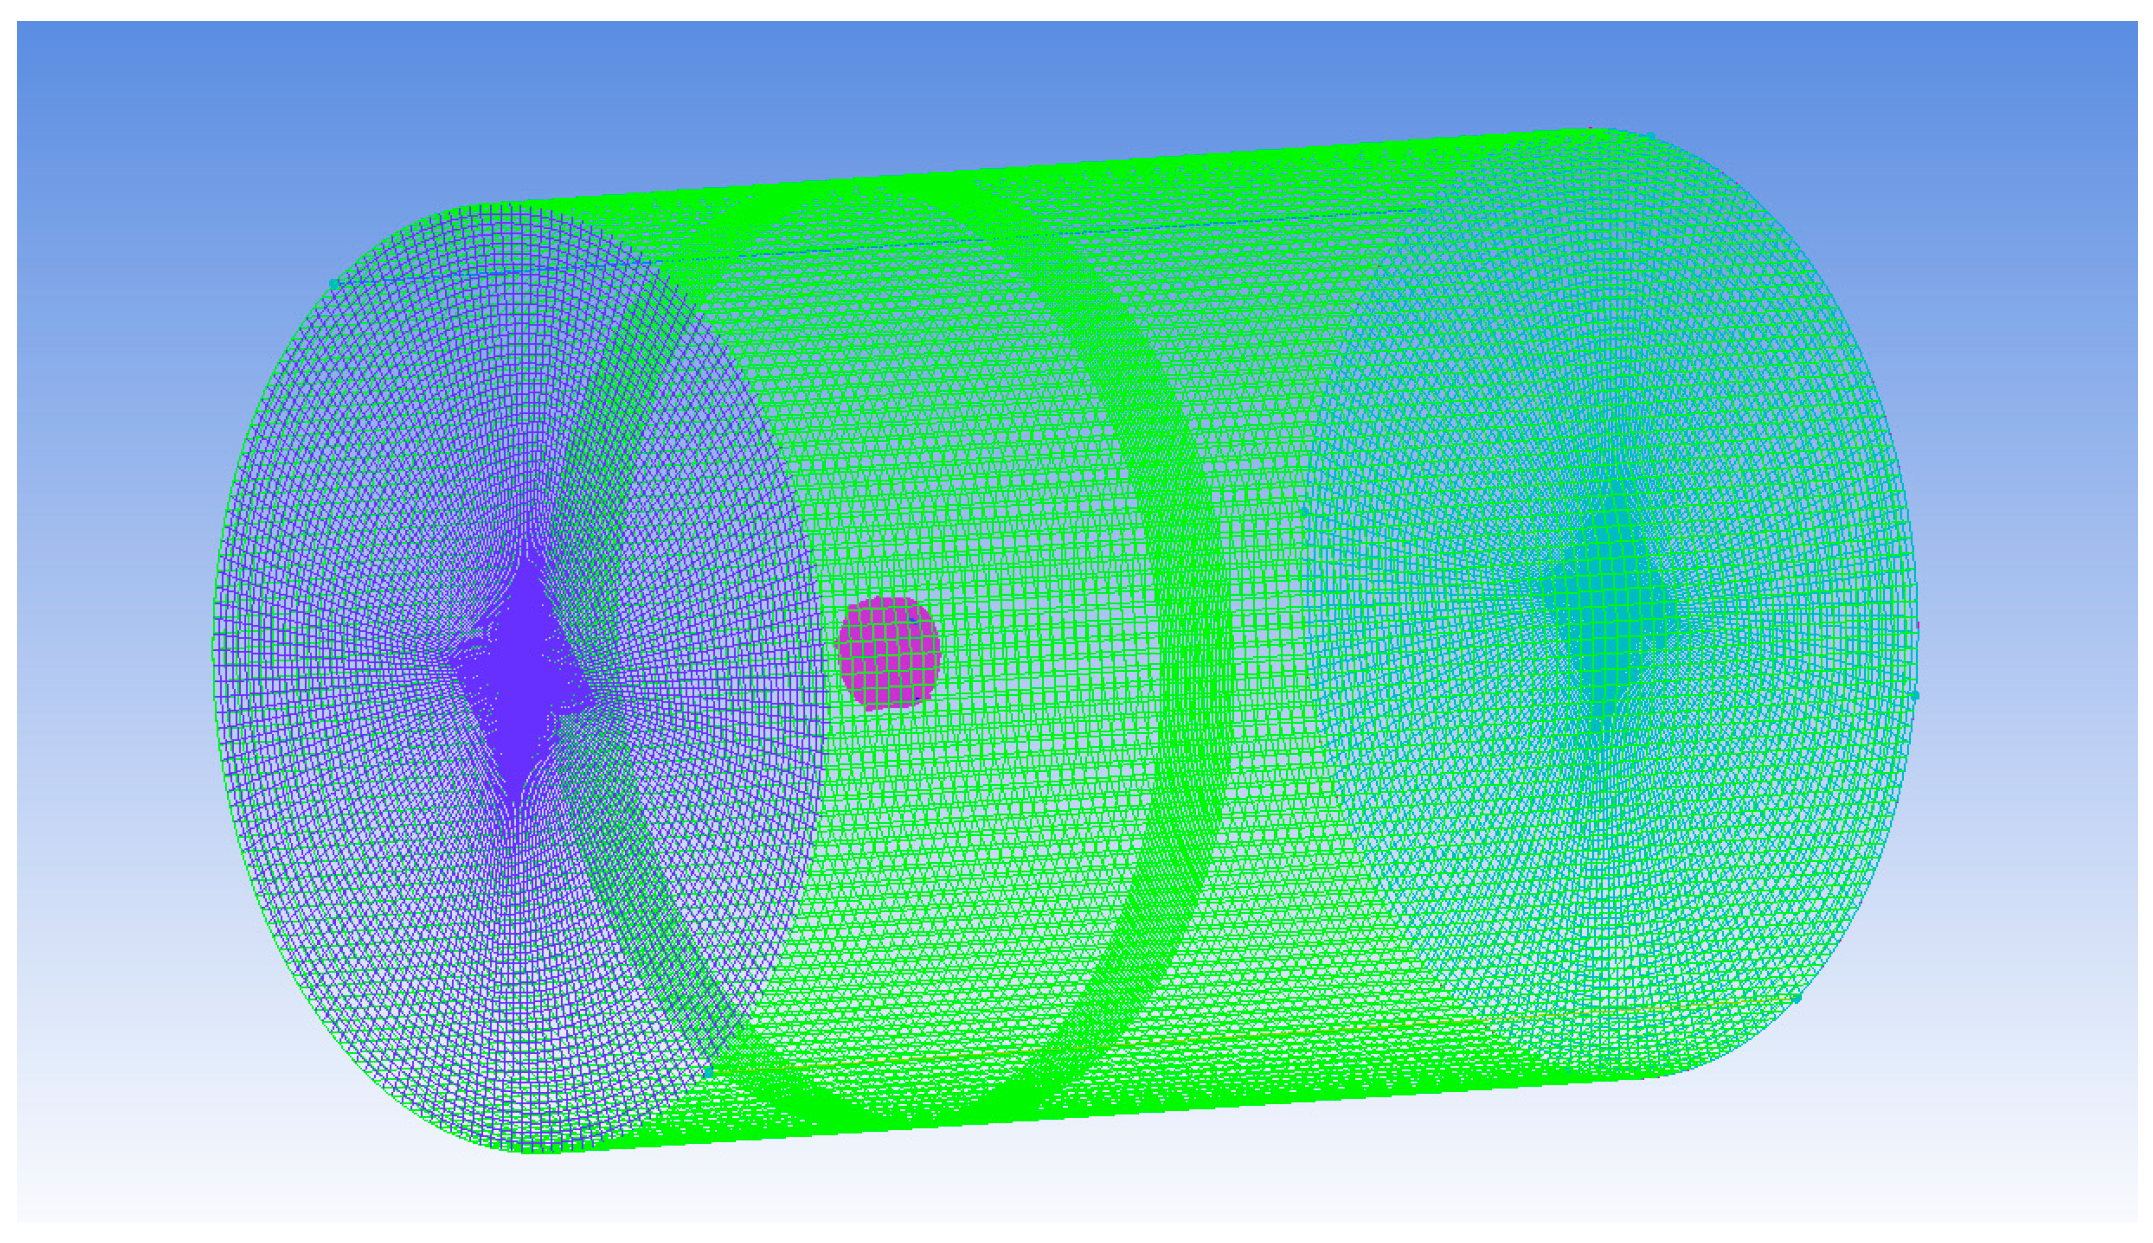Click the cyan vertex atop the right end
This screenshot has height=1243, width=2153.
click(x=1650, y=135)
